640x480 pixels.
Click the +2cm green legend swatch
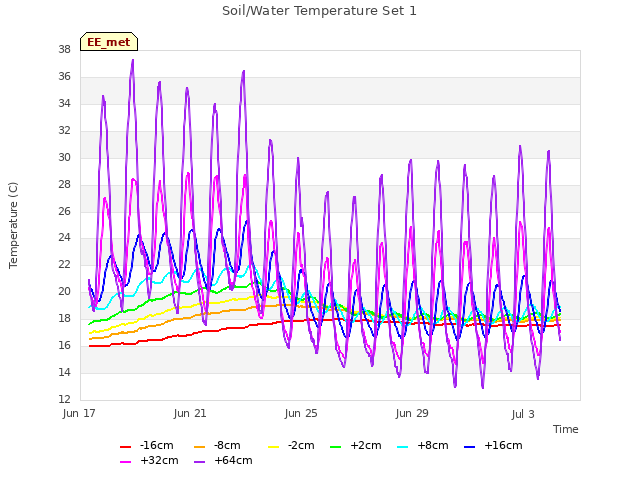coord(336,447)
